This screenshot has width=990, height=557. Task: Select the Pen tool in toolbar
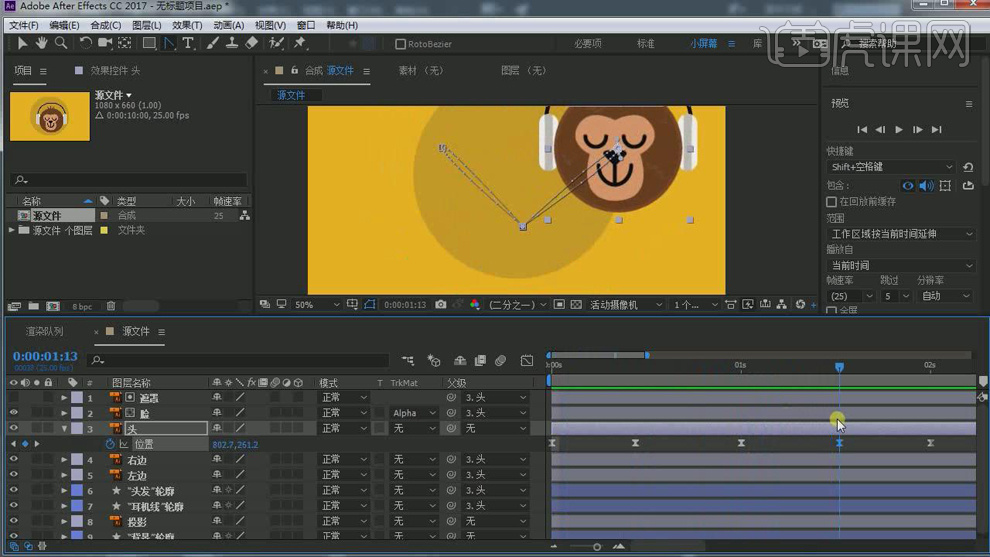click(x=169, y=43)
